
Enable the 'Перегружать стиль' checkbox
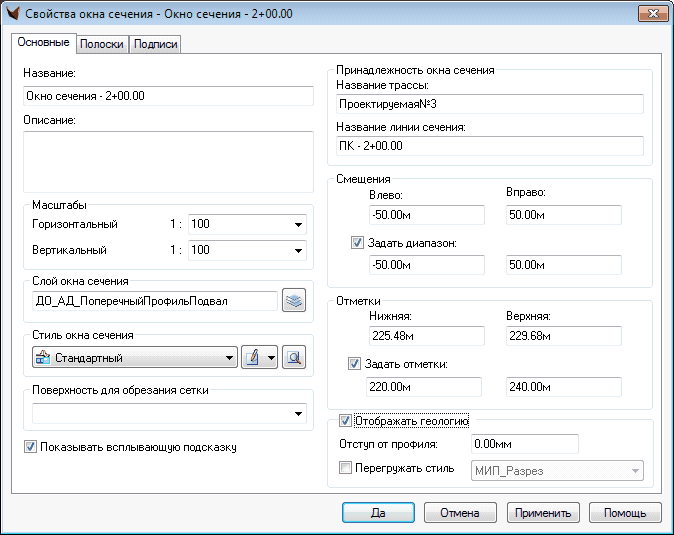coord(346,468)
